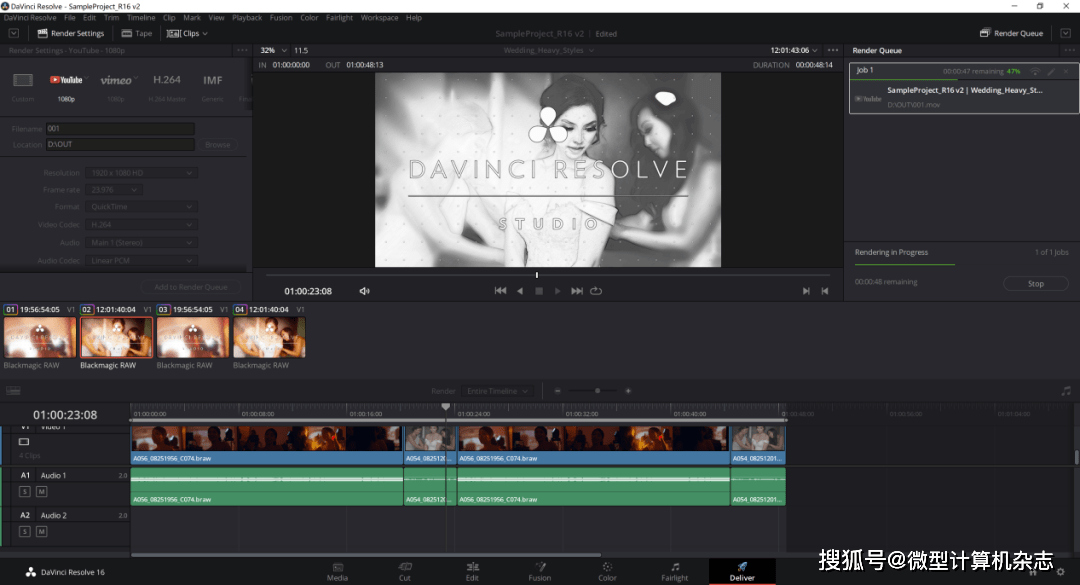The image size is (1080, 585).
Task: Open the Render Entire Timeline dropdown
Action: 497,391
